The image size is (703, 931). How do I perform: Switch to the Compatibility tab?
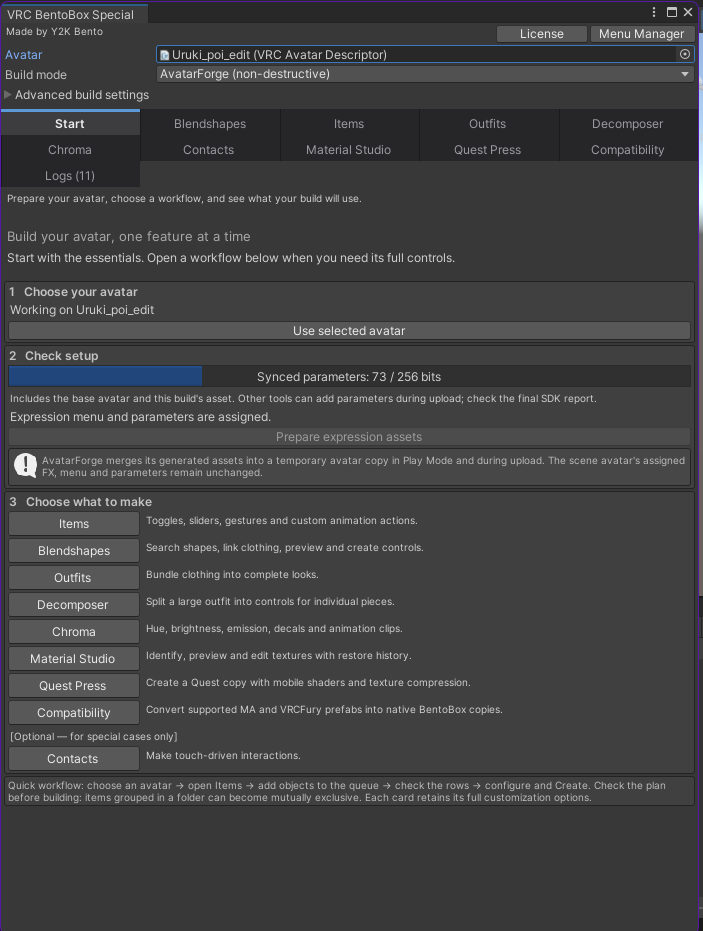coord(628,150)
